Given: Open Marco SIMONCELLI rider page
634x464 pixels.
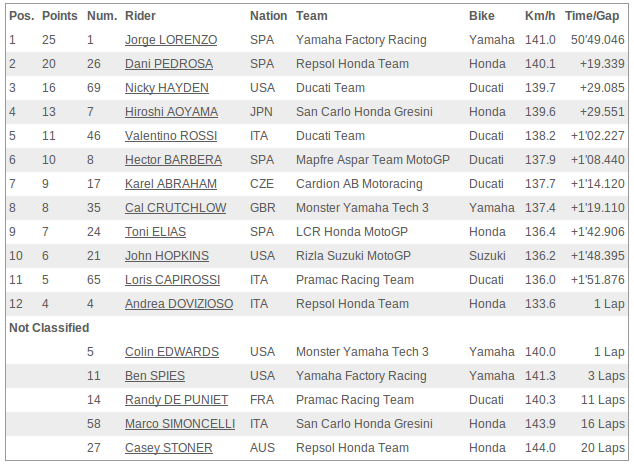Looking at the screenshot, I should (x=180, y=424).
